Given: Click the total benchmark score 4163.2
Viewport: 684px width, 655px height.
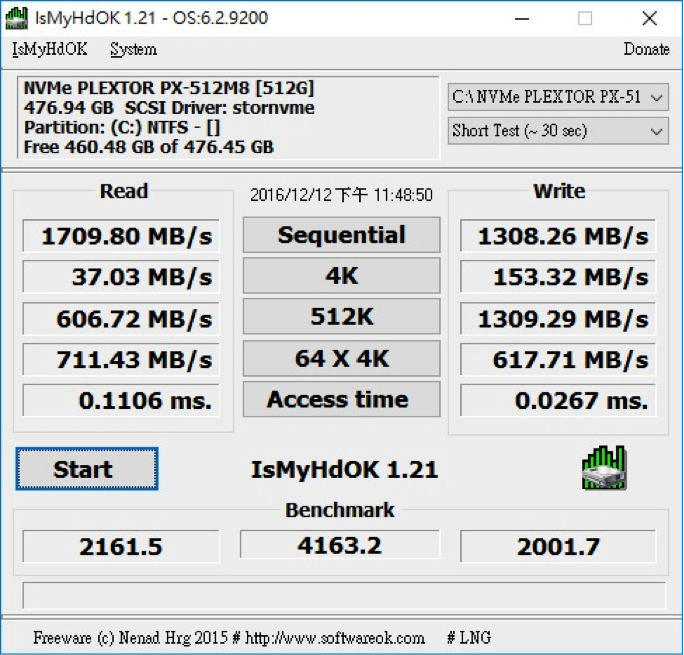Looking at the screenshot, I should 340,545.
